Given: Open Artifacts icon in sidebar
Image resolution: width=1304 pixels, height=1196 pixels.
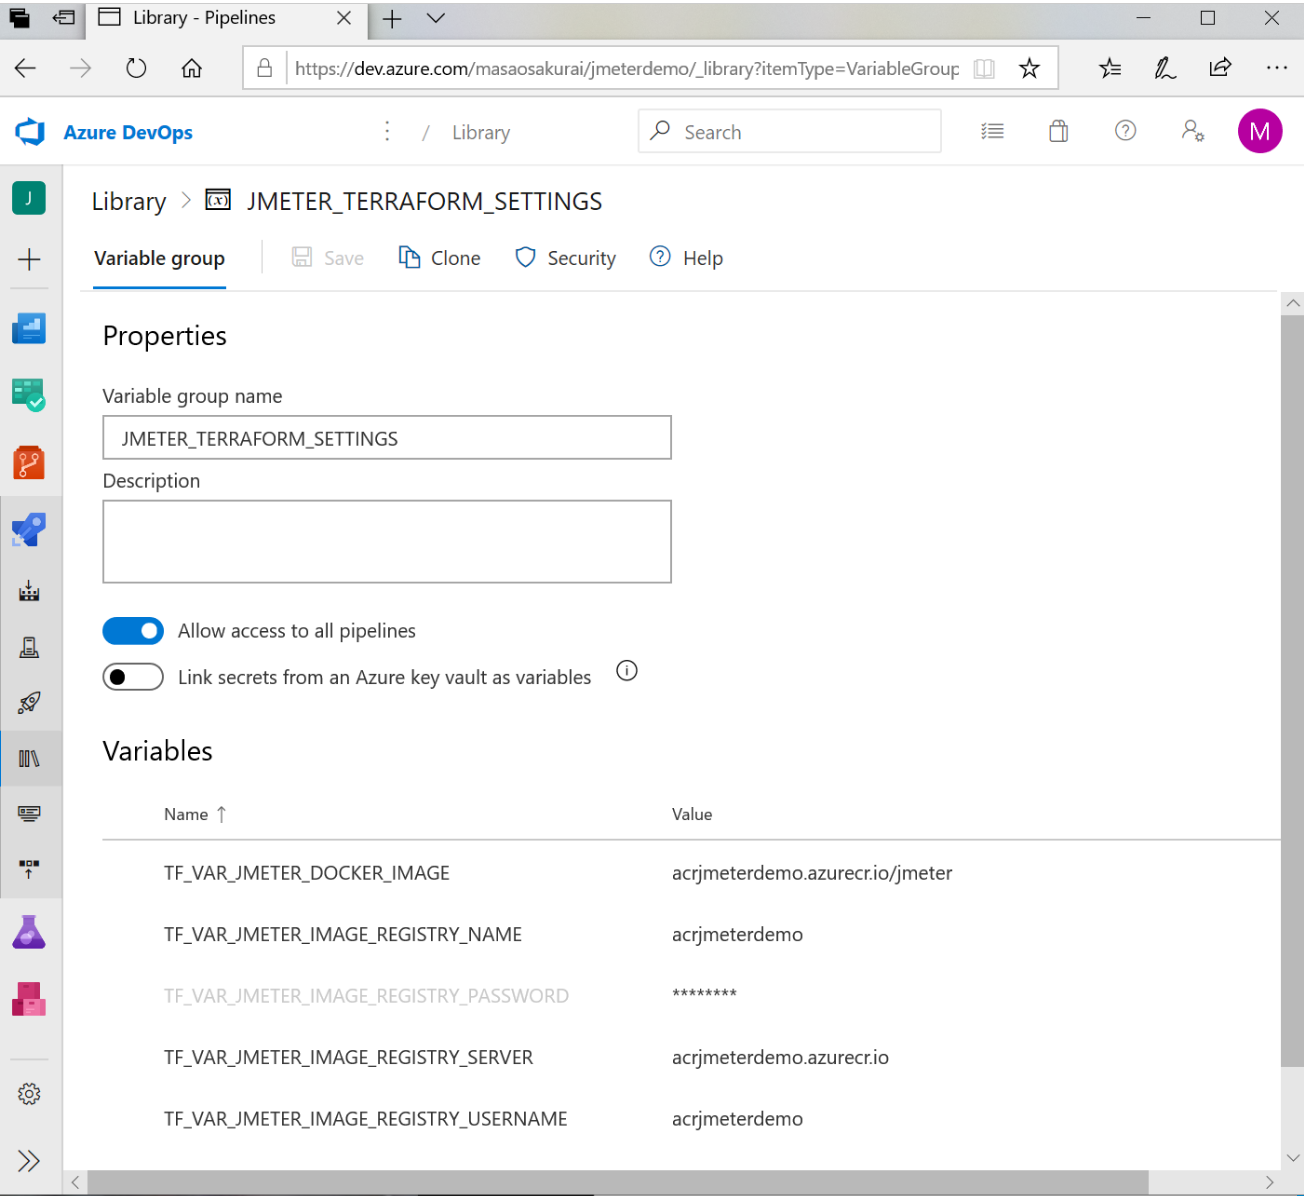Looking at the screenshot, I should (x=29, y=999).
